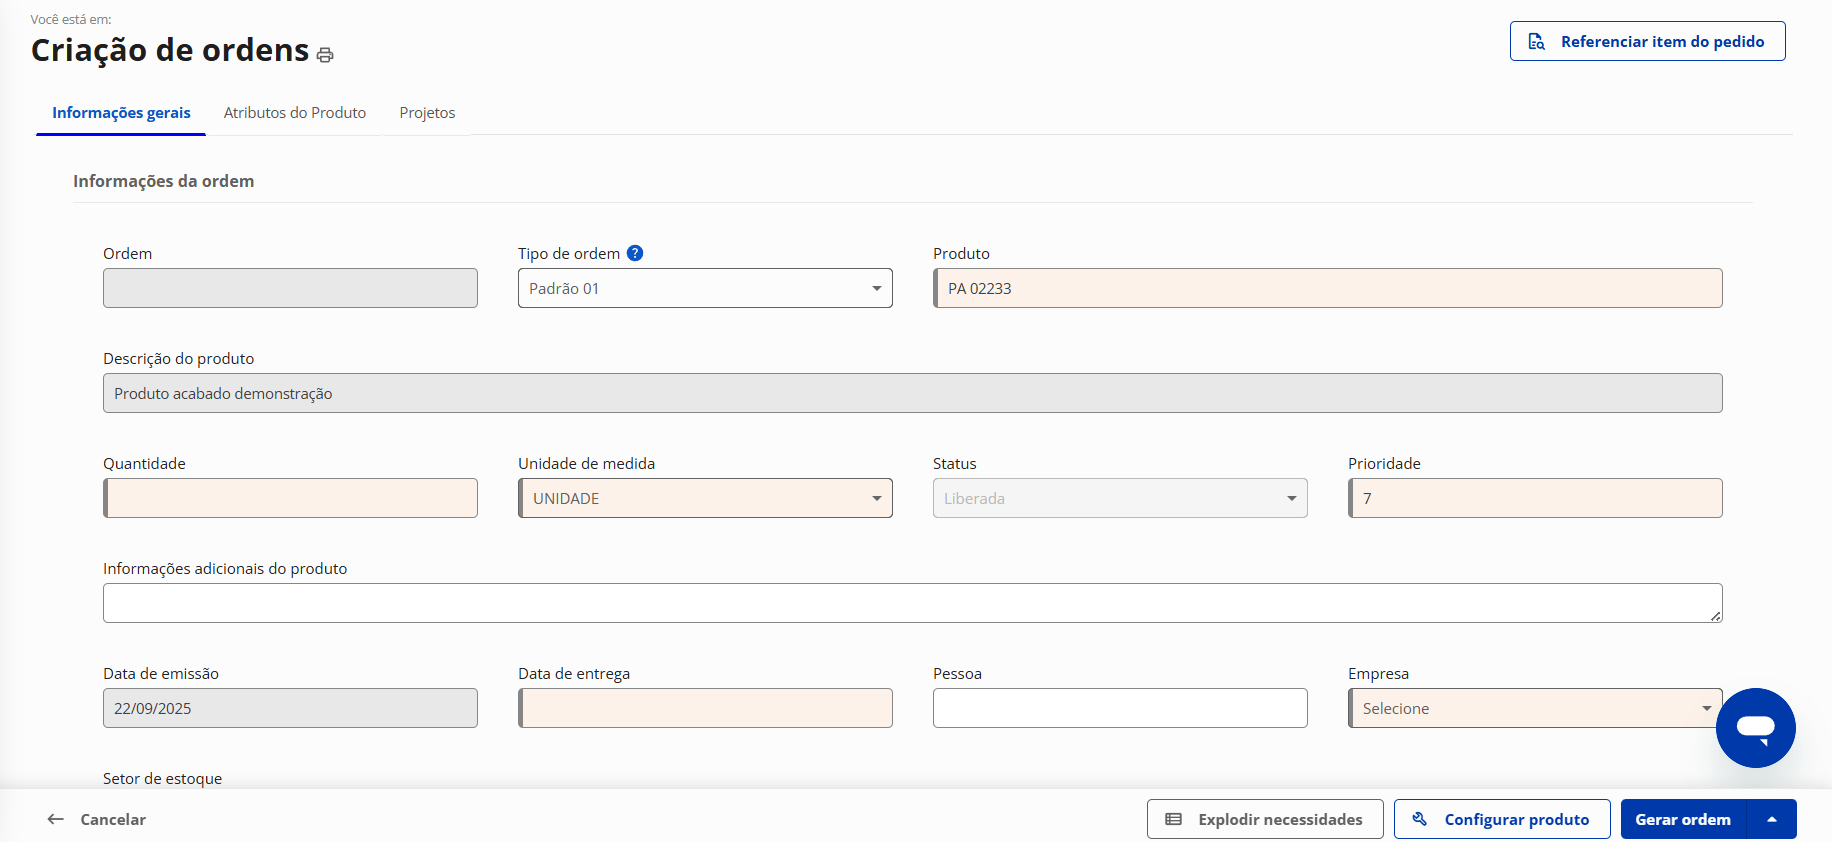Viewport: 1832px width, 842px height.
Task: Click the print icon beside the page title
Action: [325, 55]
